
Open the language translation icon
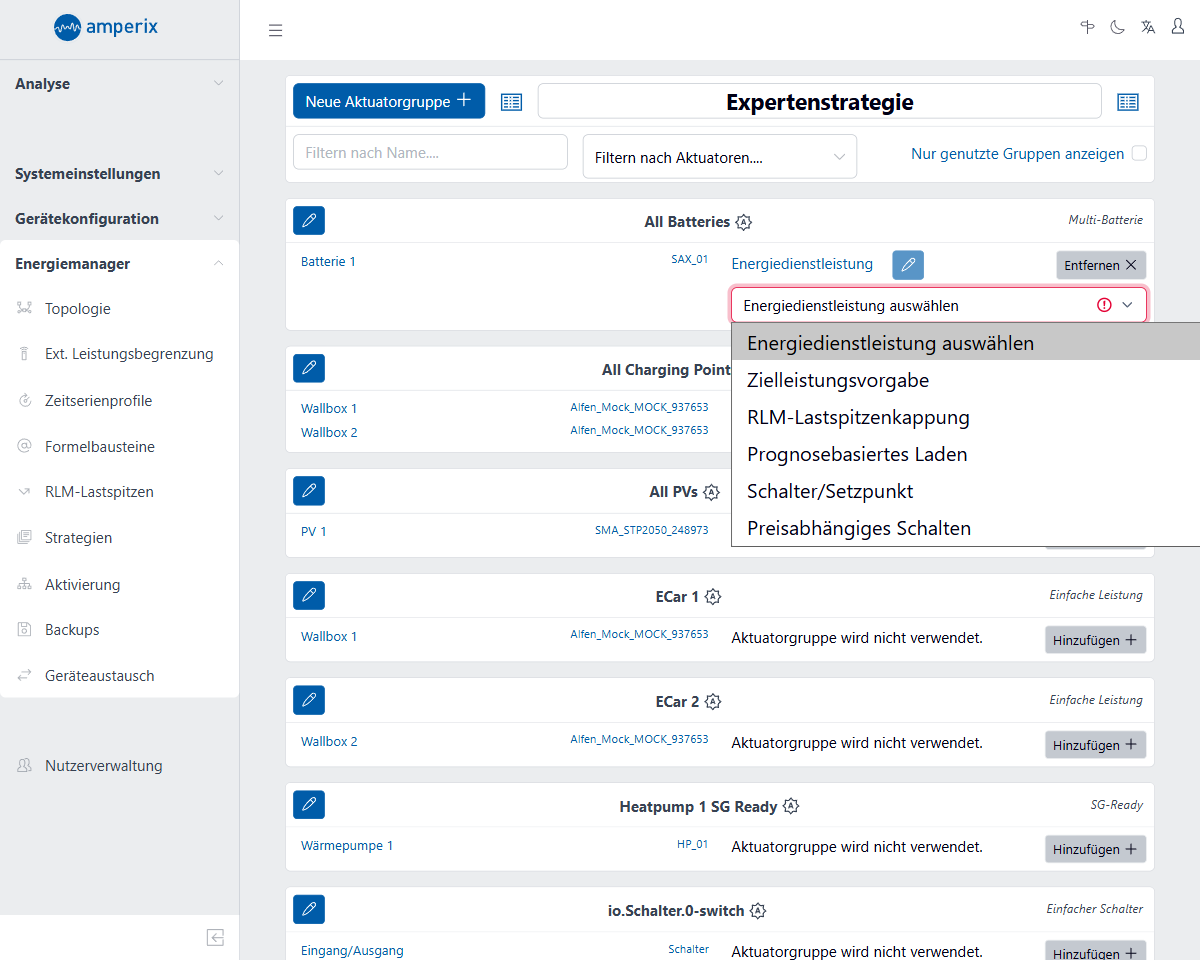pyautogui.click(x=1148, y=27)
